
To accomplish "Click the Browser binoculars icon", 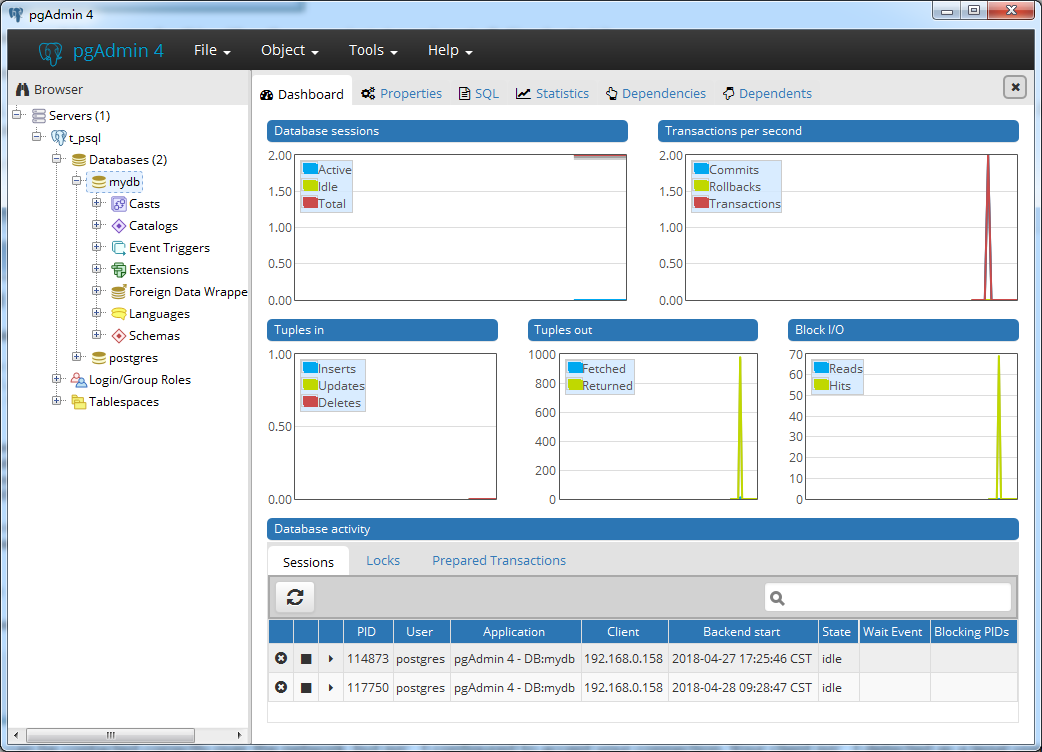I will pos(23,89).
